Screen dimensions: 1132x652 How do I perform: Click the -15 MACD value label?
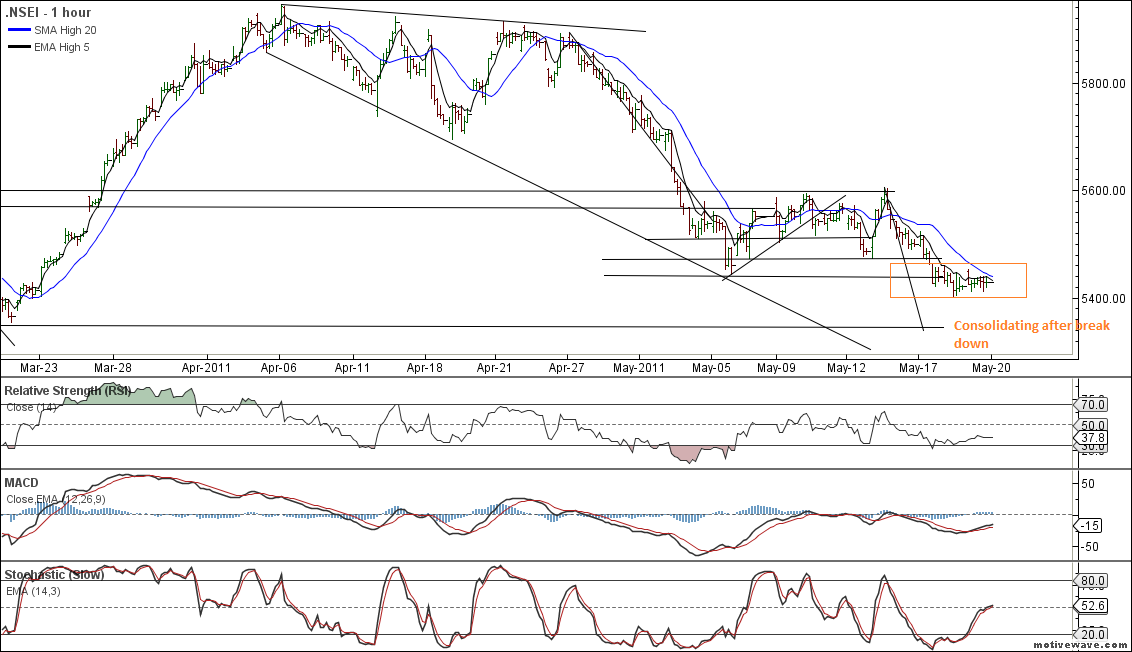click(x=1092, y=525)
